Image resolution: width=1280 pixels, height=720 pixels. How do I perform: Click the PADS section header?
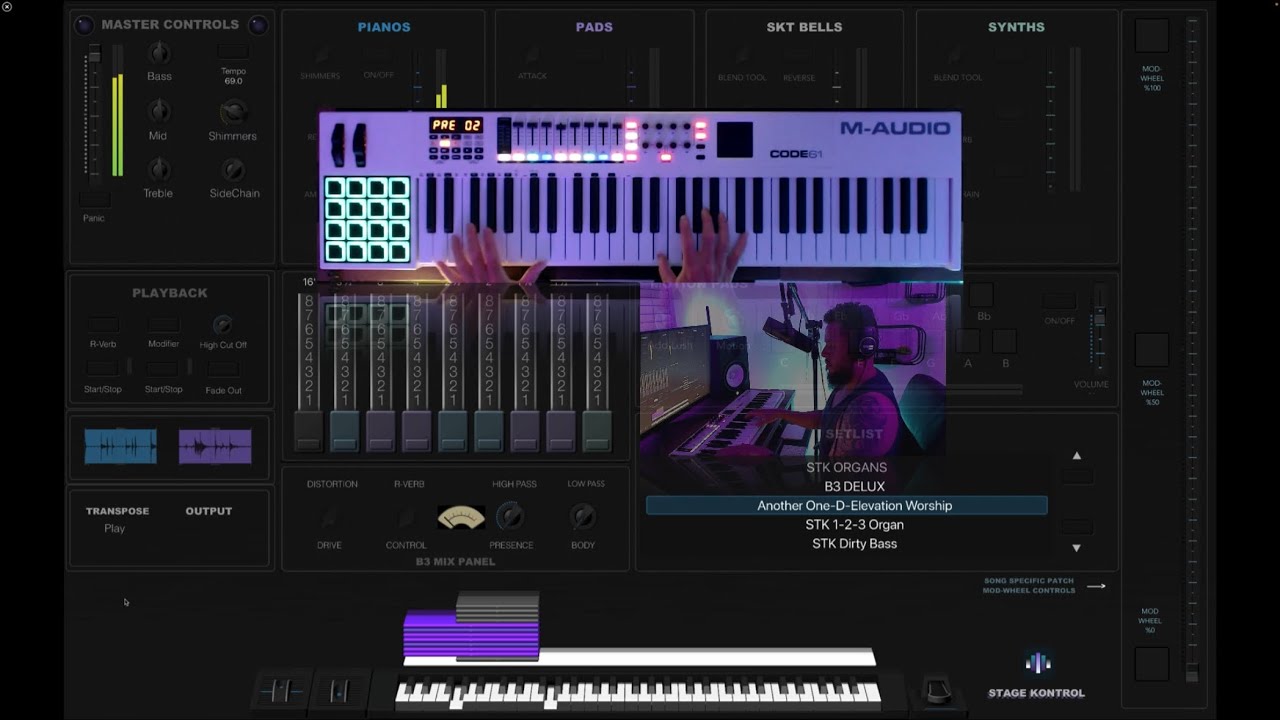pos(594,27)
